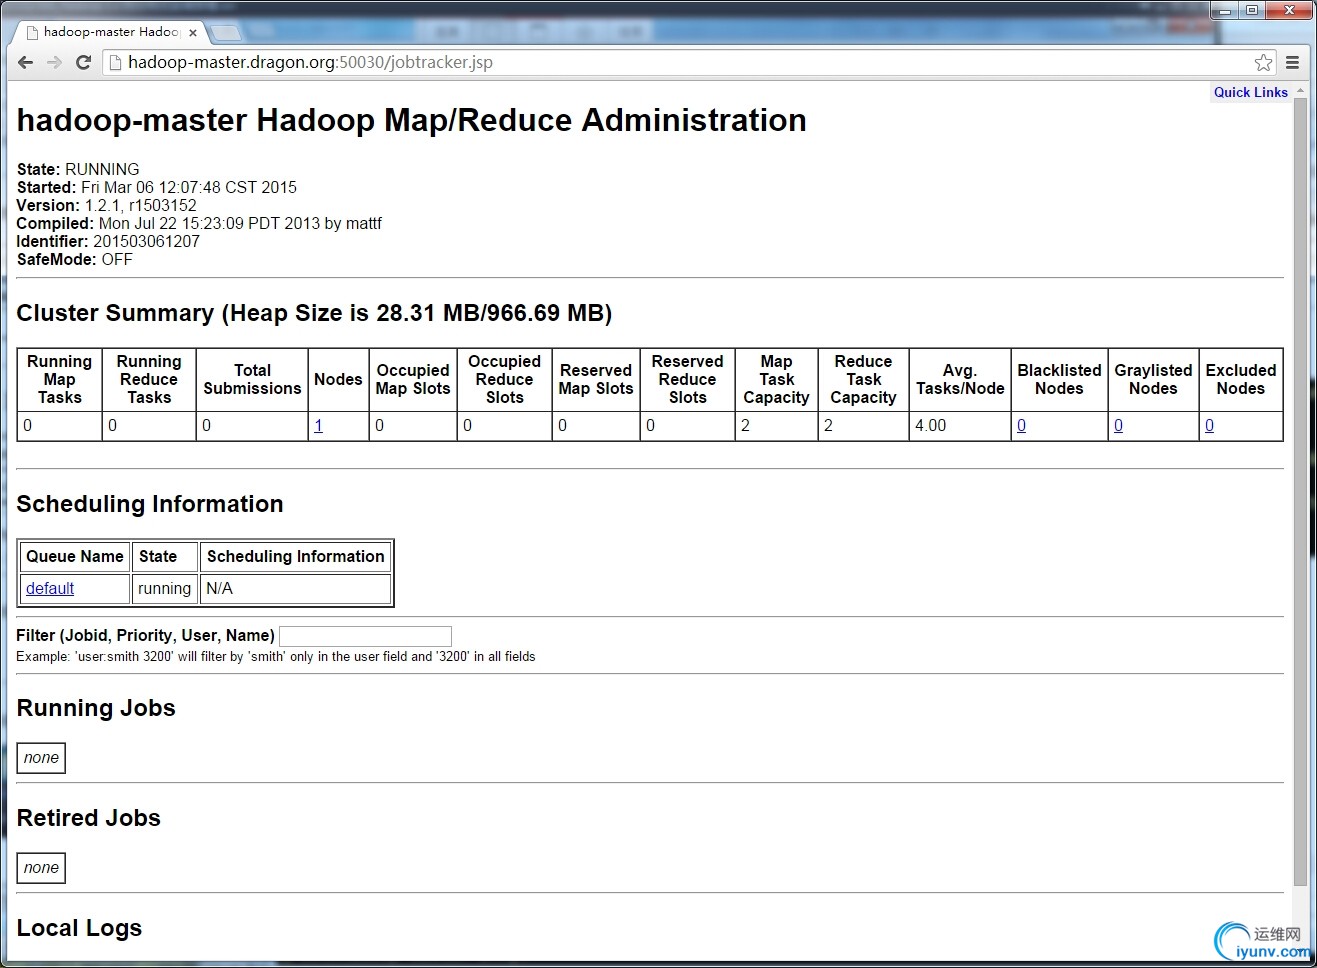Open Chrome menu hamburger icon
The width and height of the screenshot is (1317, 968).
pos(1292,62)
